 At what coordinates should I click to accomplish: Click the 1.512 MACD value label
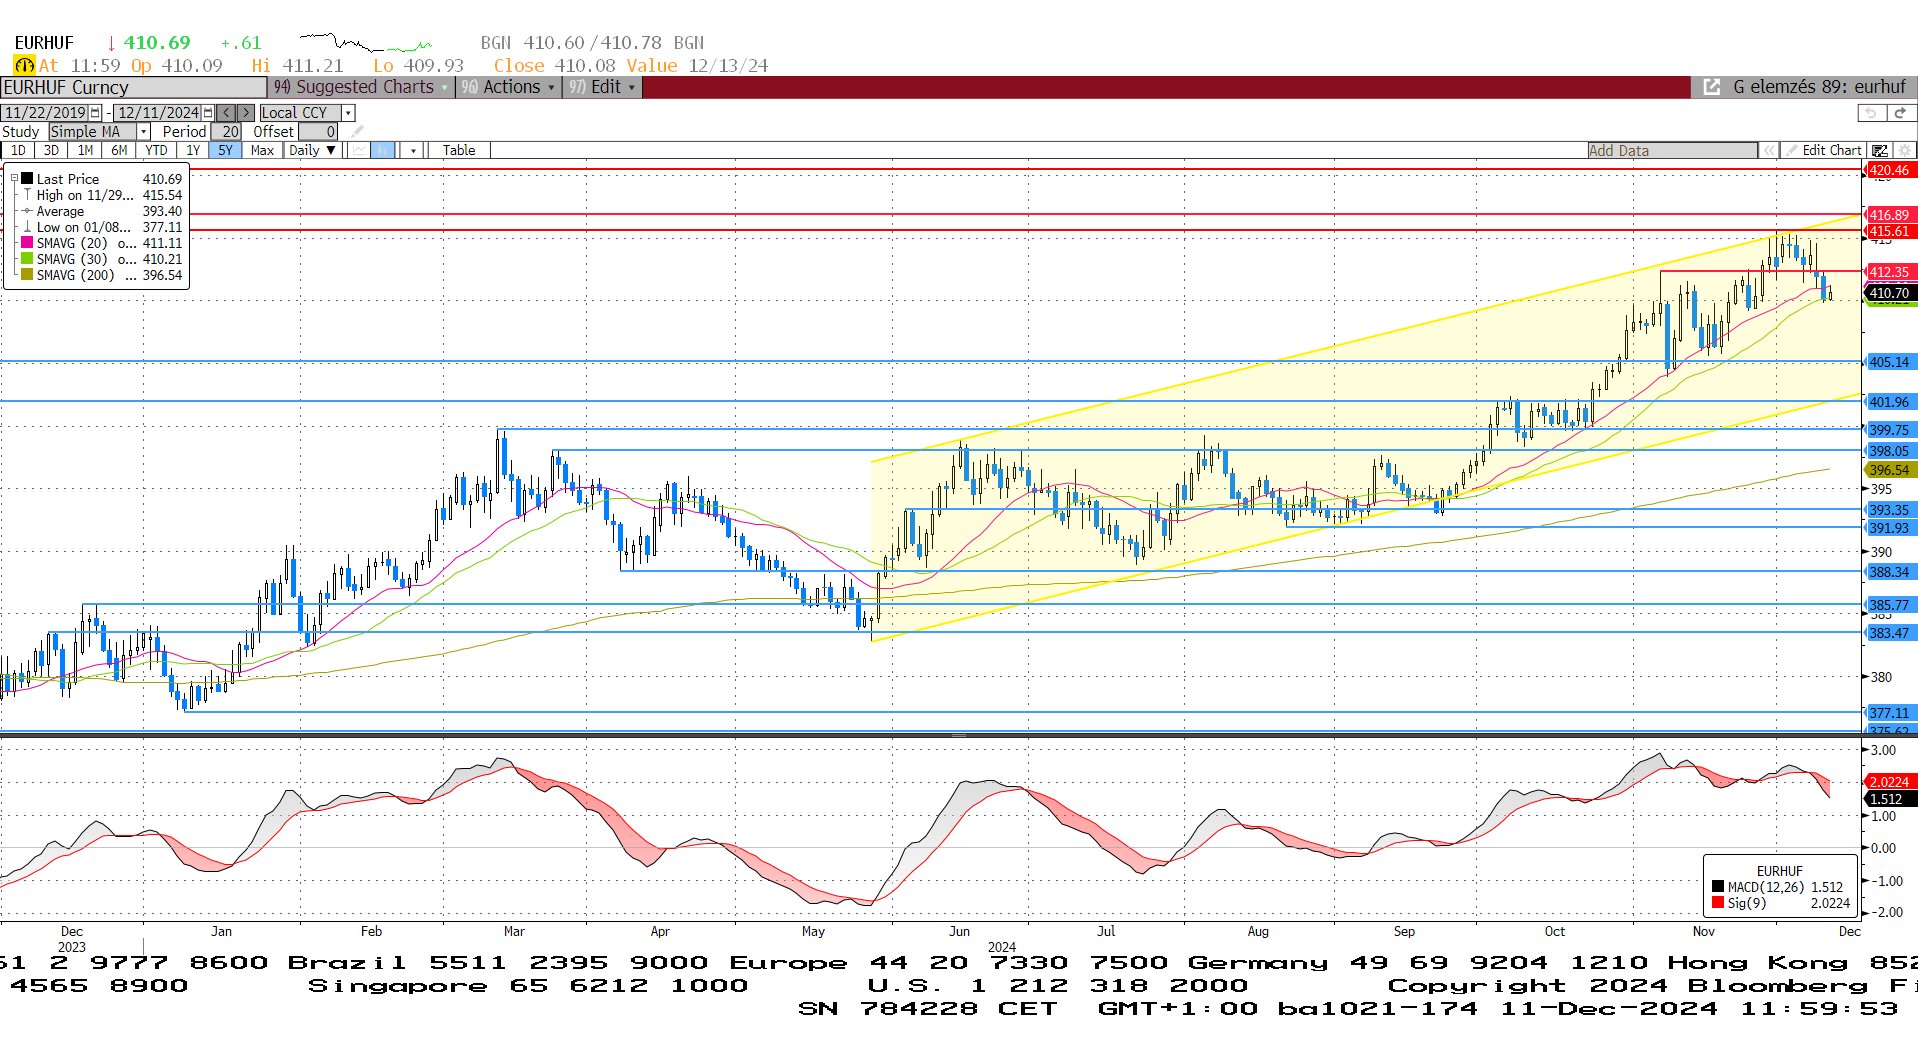(1890, 799)
